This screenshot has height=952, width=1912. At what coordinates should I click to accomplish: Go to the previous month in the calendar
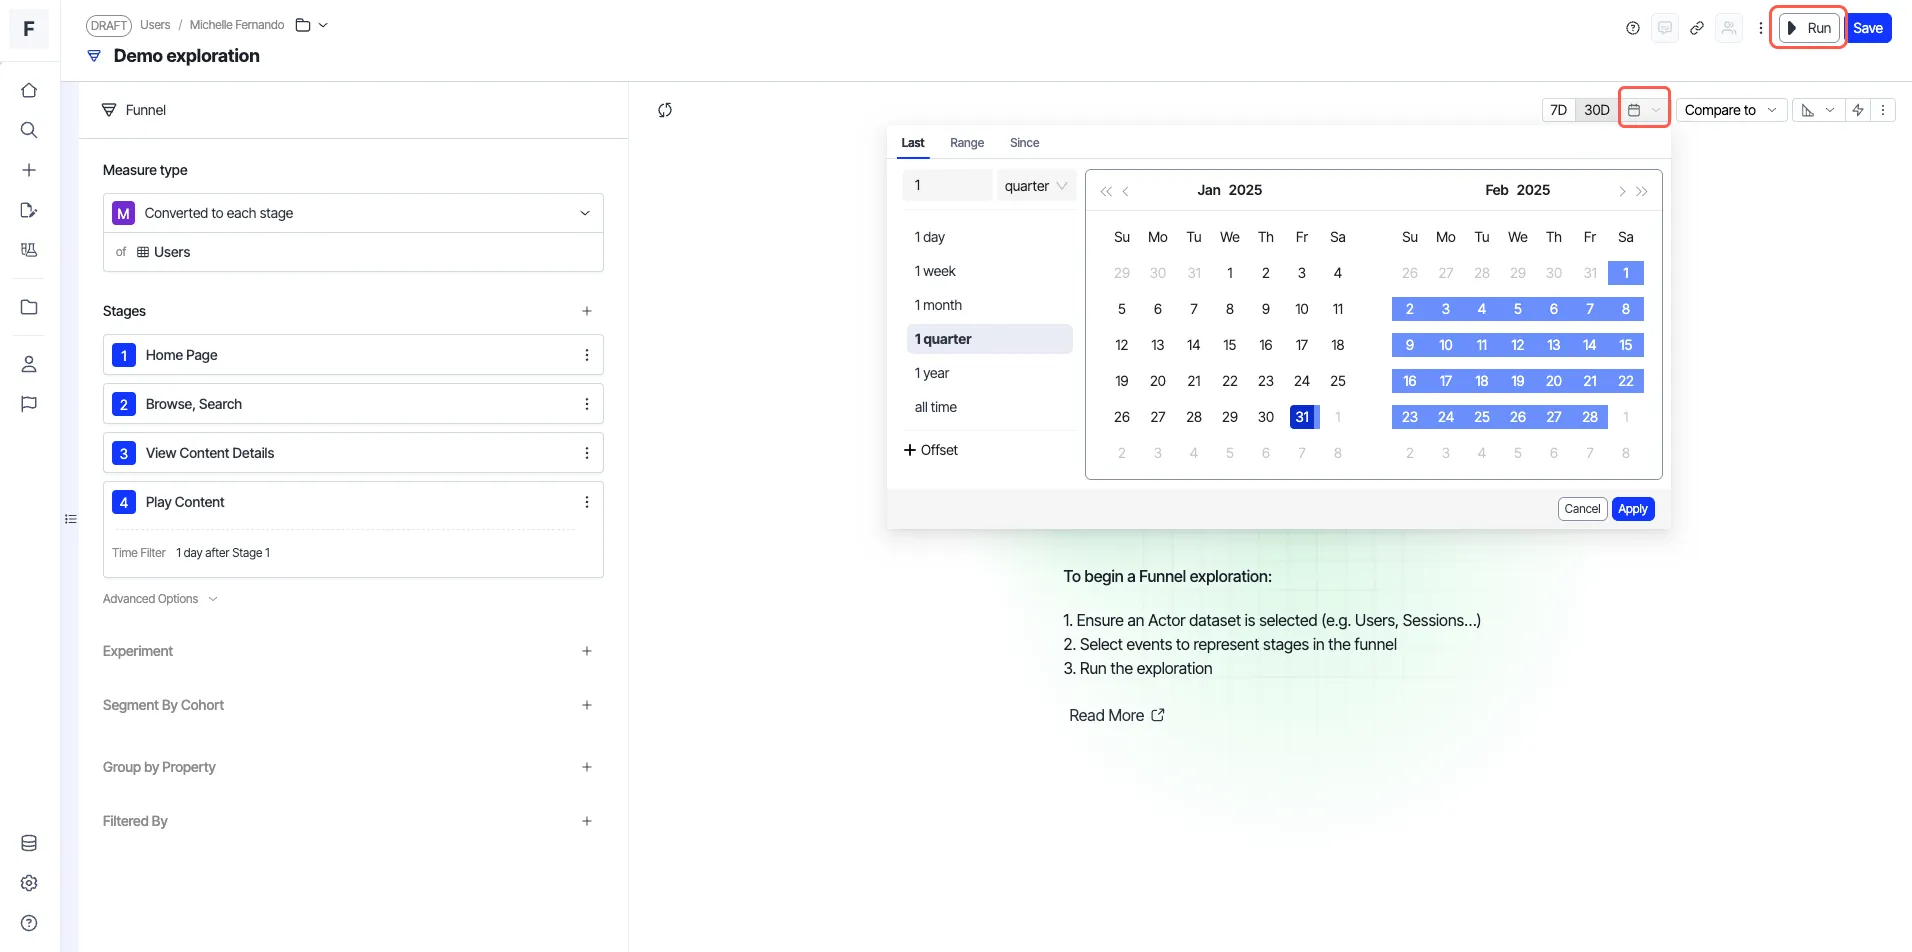1126,191
